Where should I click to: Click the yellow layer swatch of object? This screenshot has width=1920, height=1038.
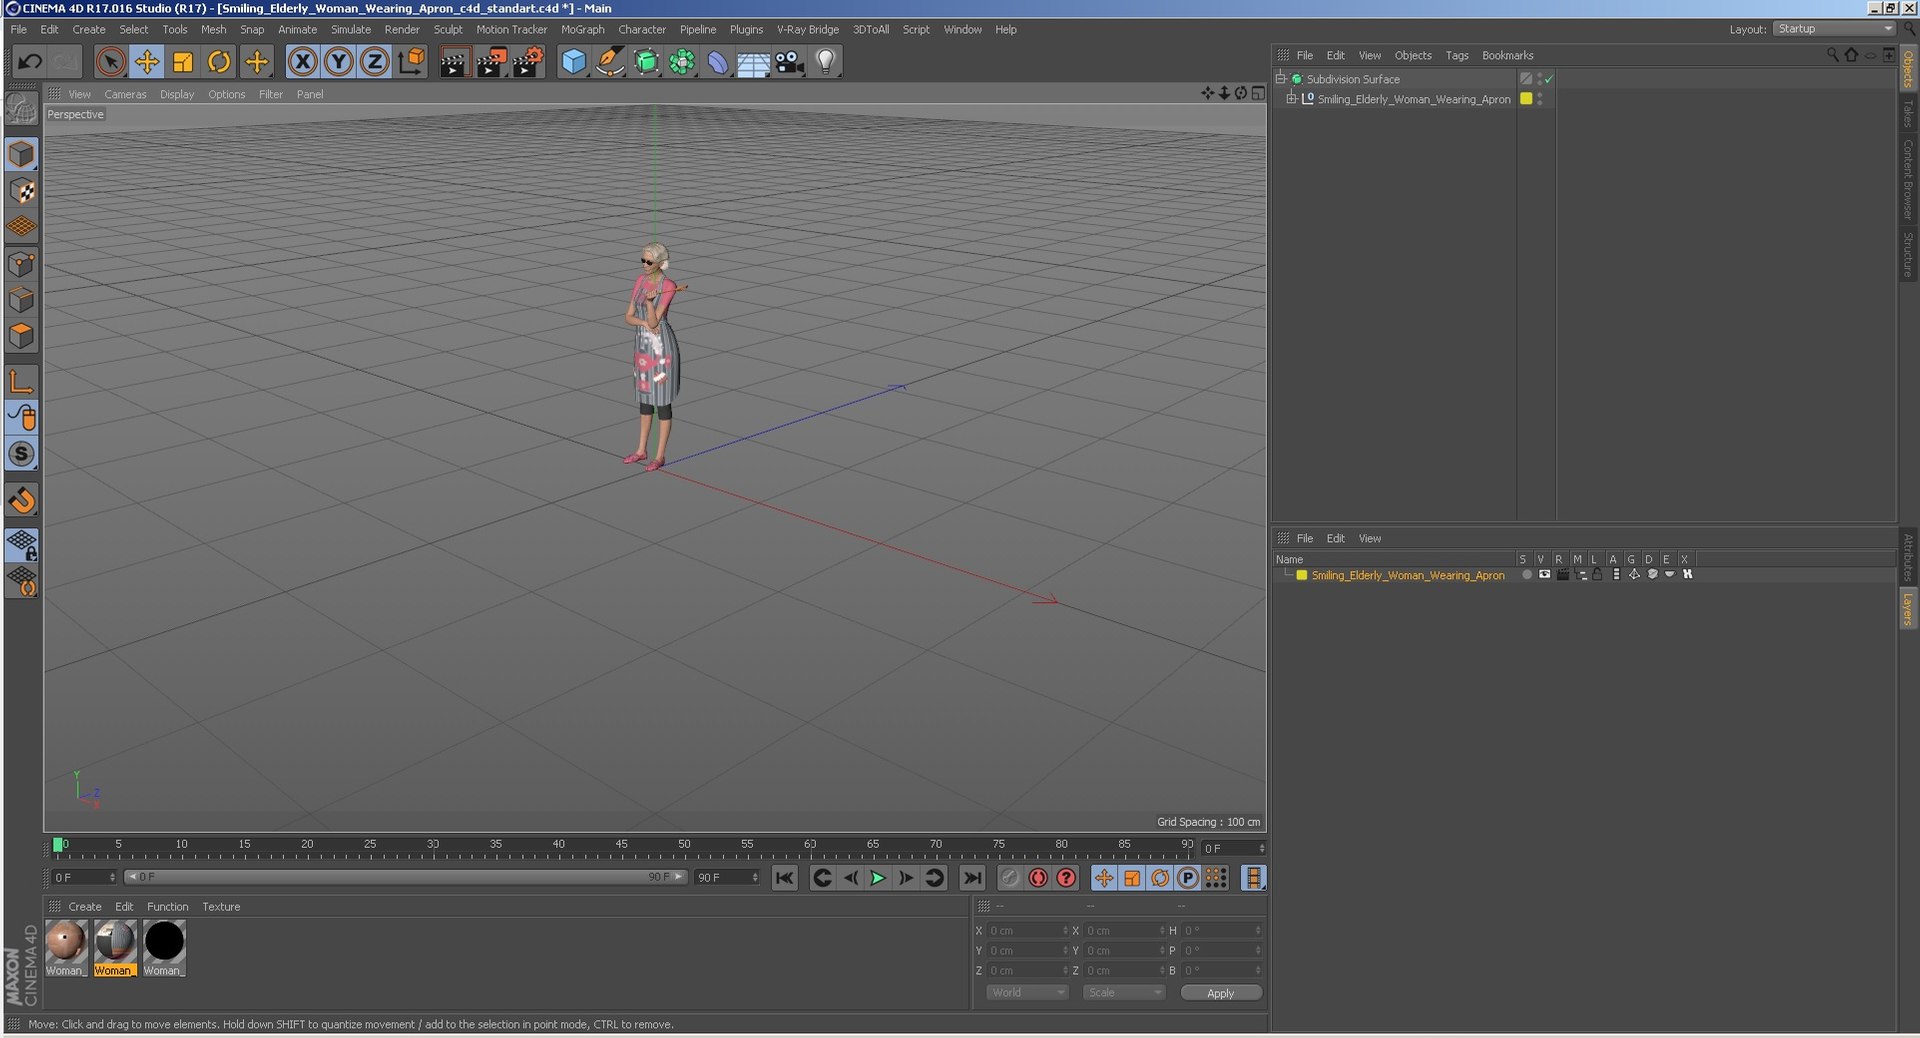(1526, 98)
